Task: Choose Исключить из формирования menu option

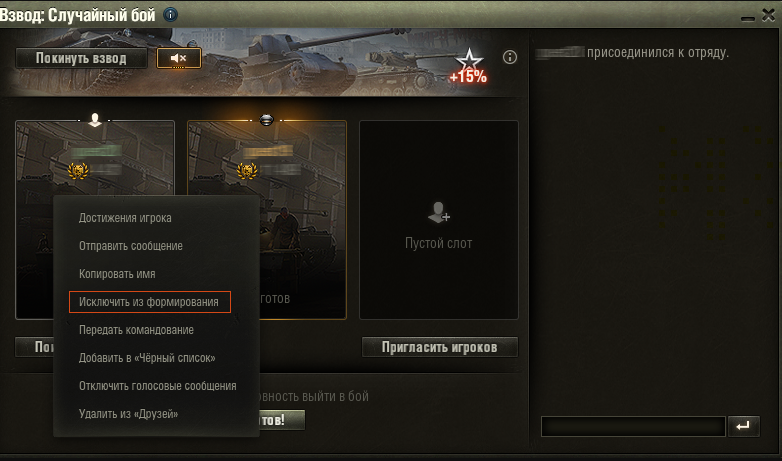Action: [x=150, y=302]
